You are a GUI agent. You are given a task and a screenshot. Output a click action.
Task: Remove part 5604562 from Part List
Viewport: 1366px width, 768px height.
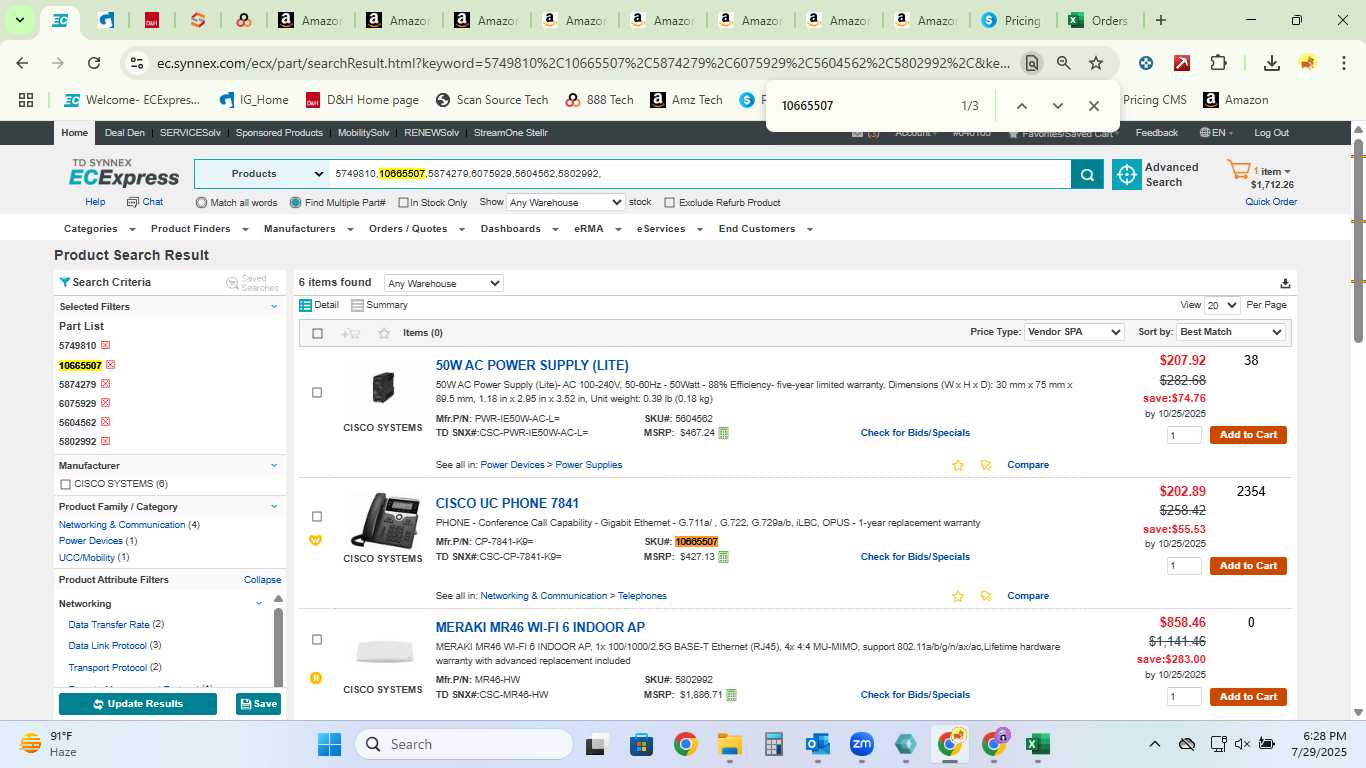pos(105,422)
